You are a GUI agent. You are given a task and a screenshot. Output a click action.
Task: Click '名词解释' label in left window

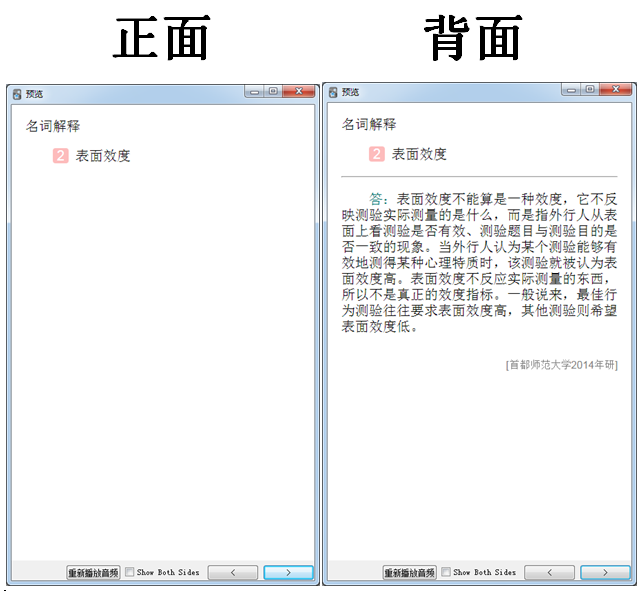[x=53, y=126]
